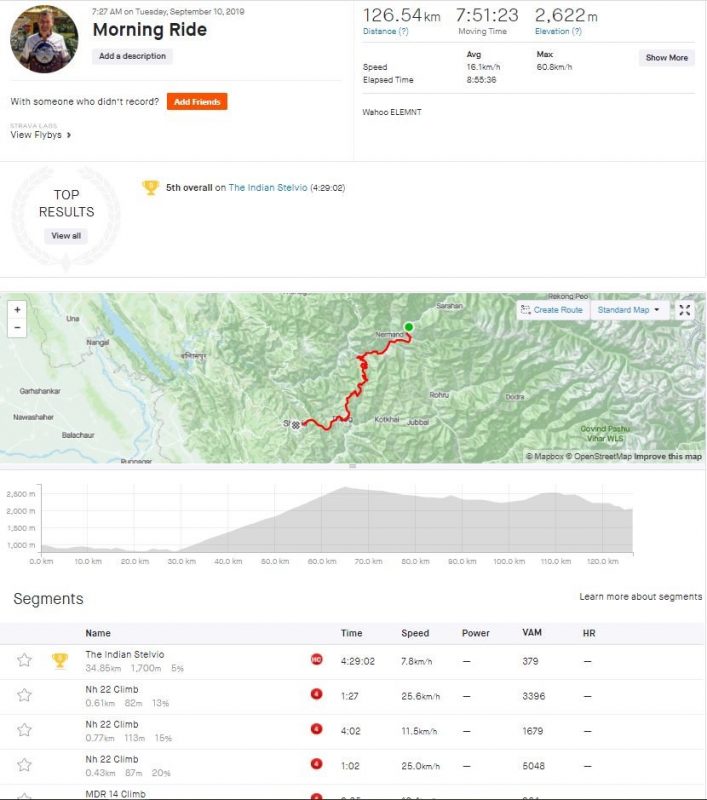This screenshot has width=707, height=800.
Task: Zoom out on the route map
Action: [17, 327]
